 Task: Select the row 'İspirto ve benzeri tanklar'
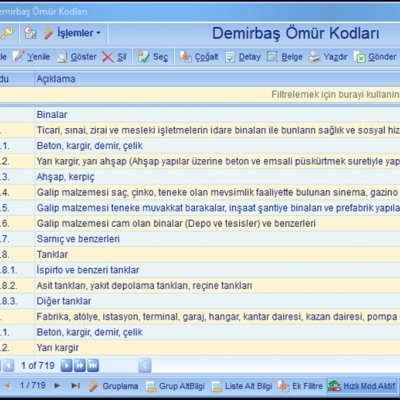[x=200, y=270]
